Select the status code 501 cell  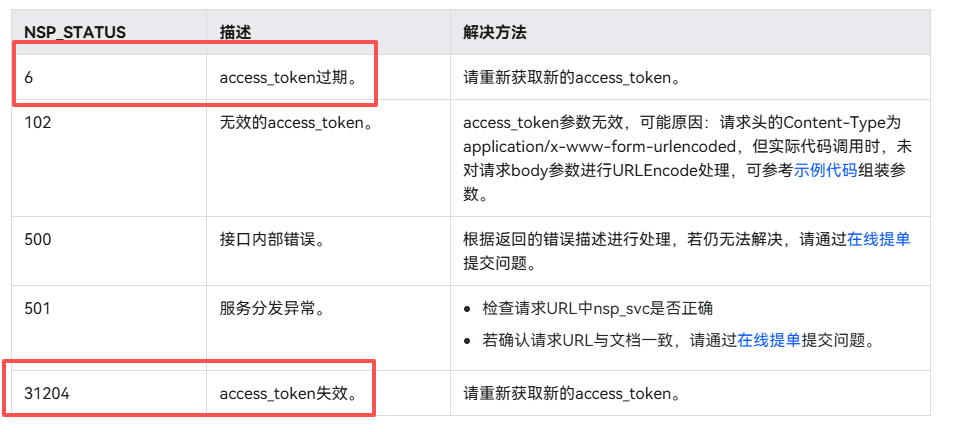coord(38,308)
